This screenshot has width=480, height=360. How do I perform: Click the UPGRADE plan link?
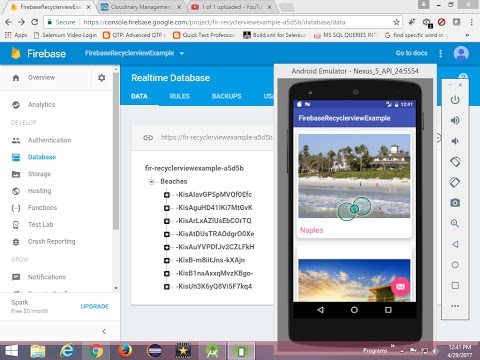pyautogui.click(x=95, y=306)
